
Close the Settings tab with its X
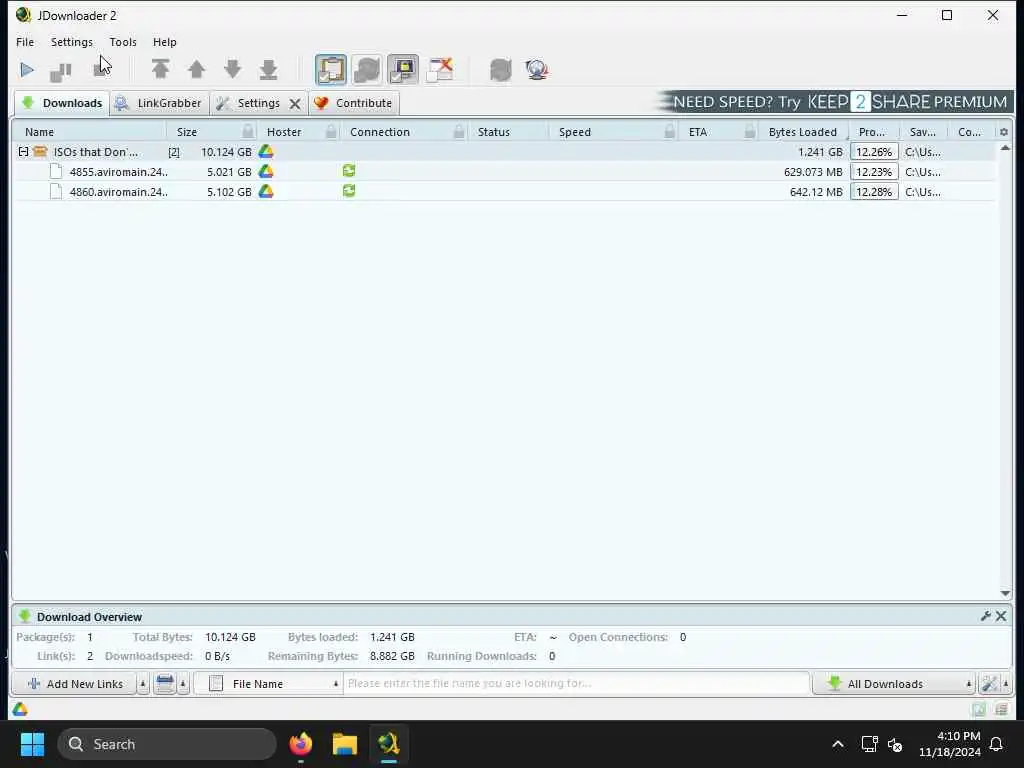295,104
